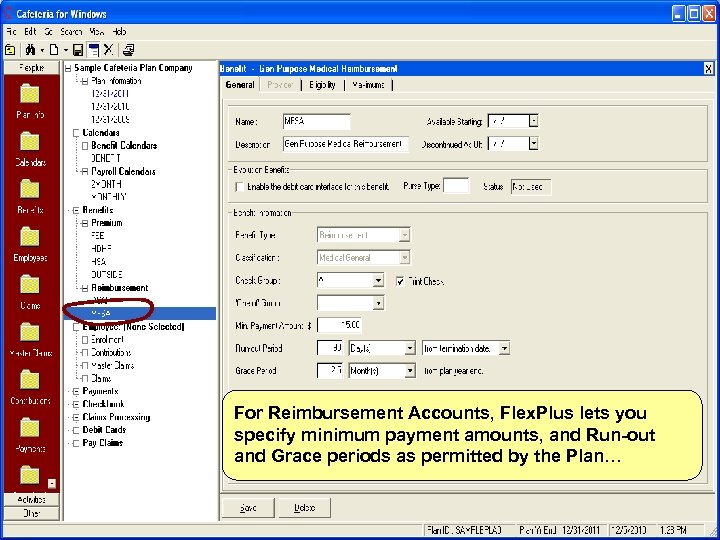
Task: Click the open-plan folder toolbar icon
Action: pos(10,50)
